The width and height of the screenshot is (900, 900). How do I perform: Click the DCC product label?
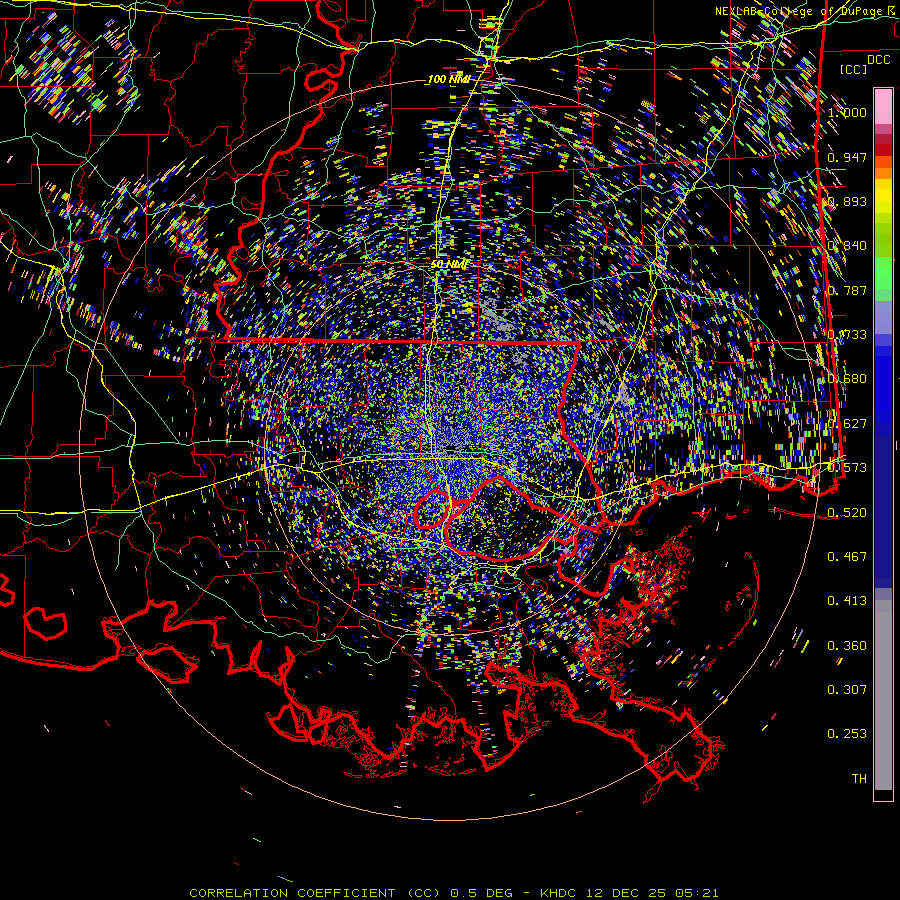[879, 59]
